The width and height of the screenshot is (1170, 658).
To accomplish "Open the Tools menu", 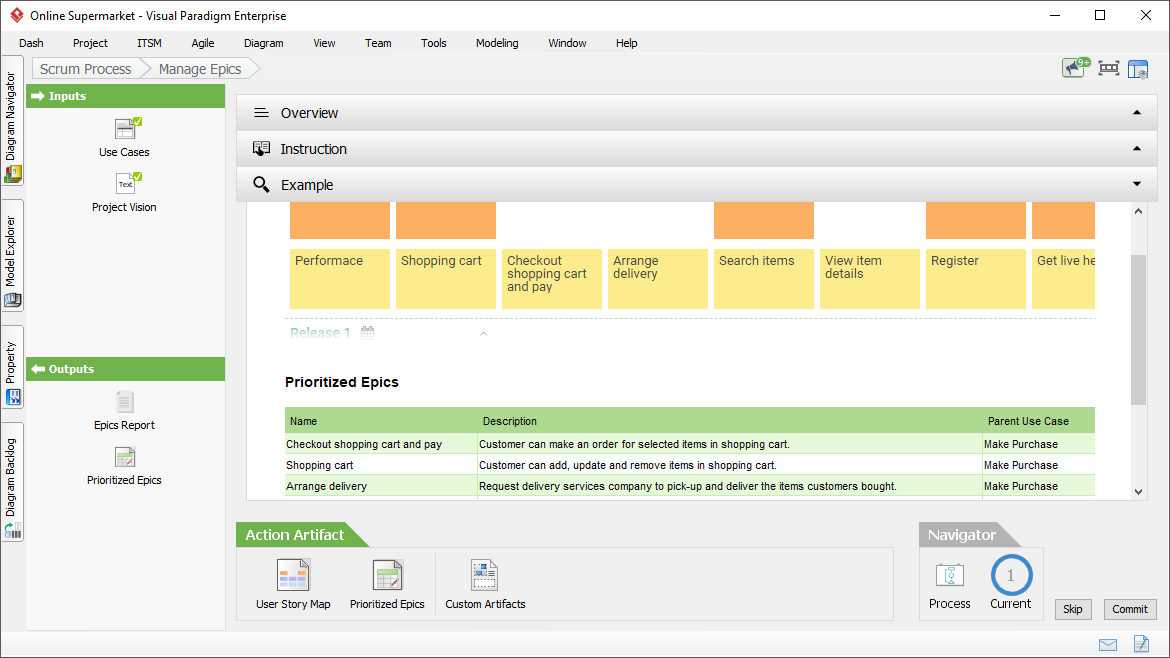I will (434, 43).
